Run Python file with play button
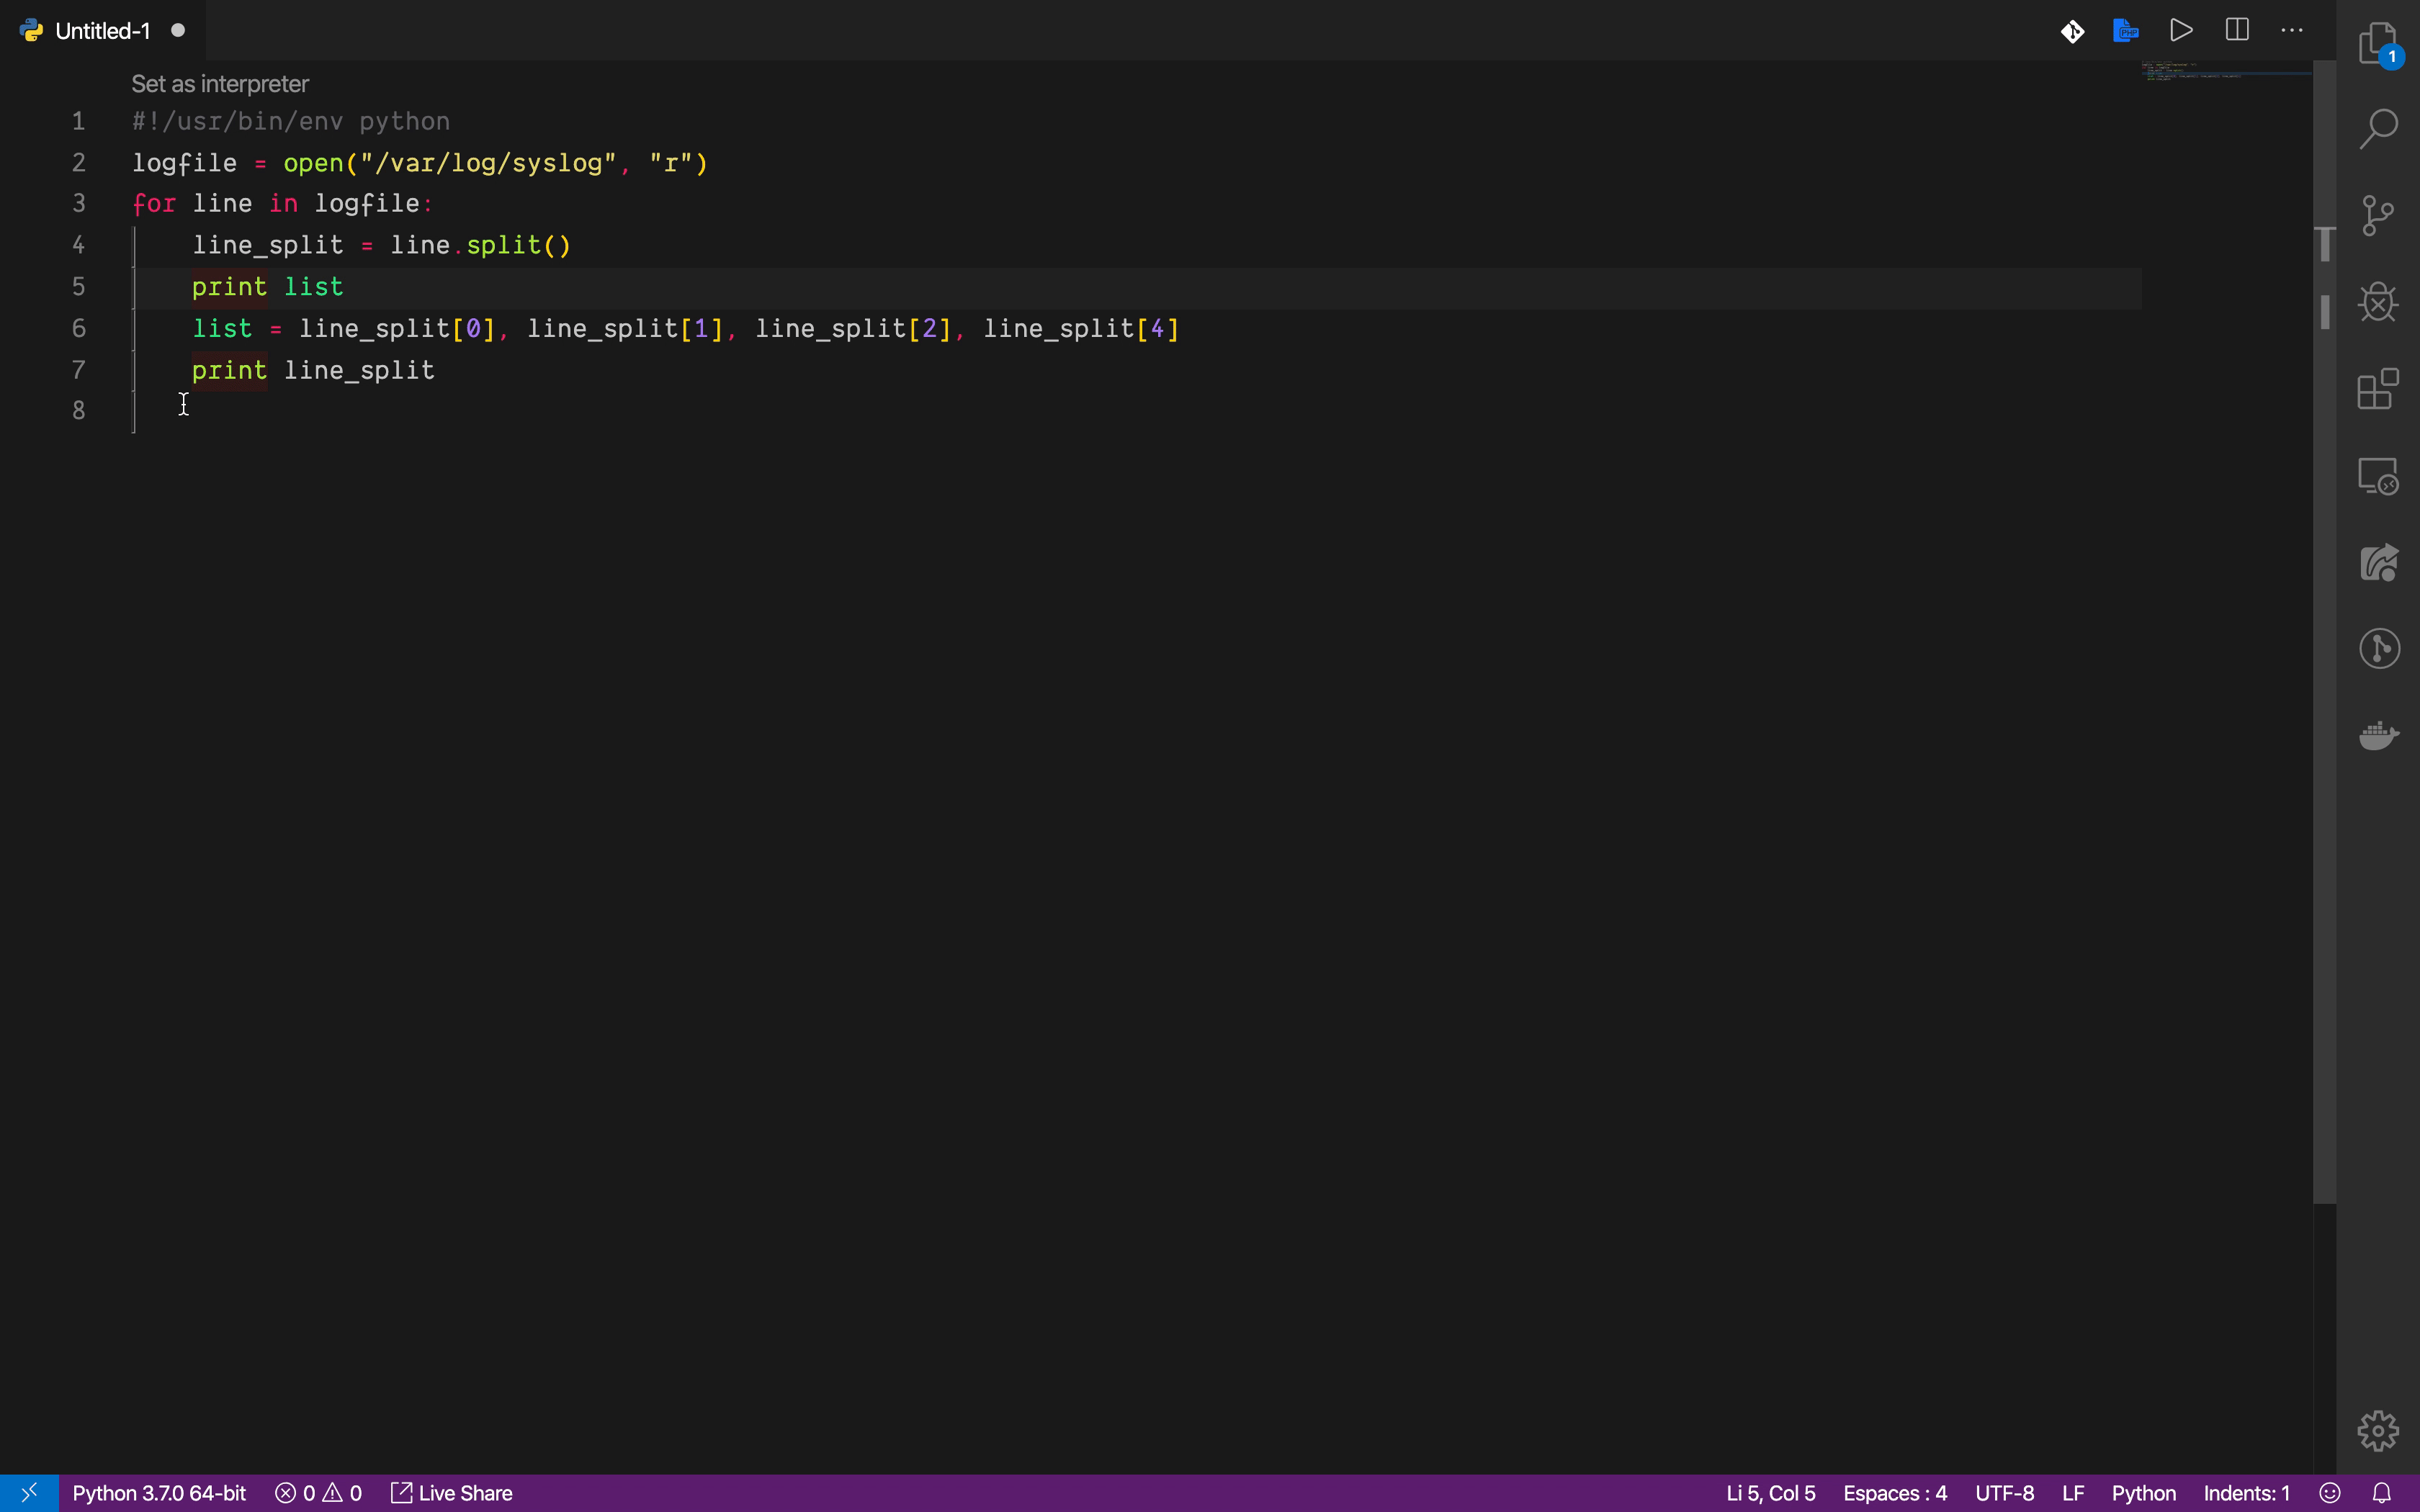 pos(2181,30)
